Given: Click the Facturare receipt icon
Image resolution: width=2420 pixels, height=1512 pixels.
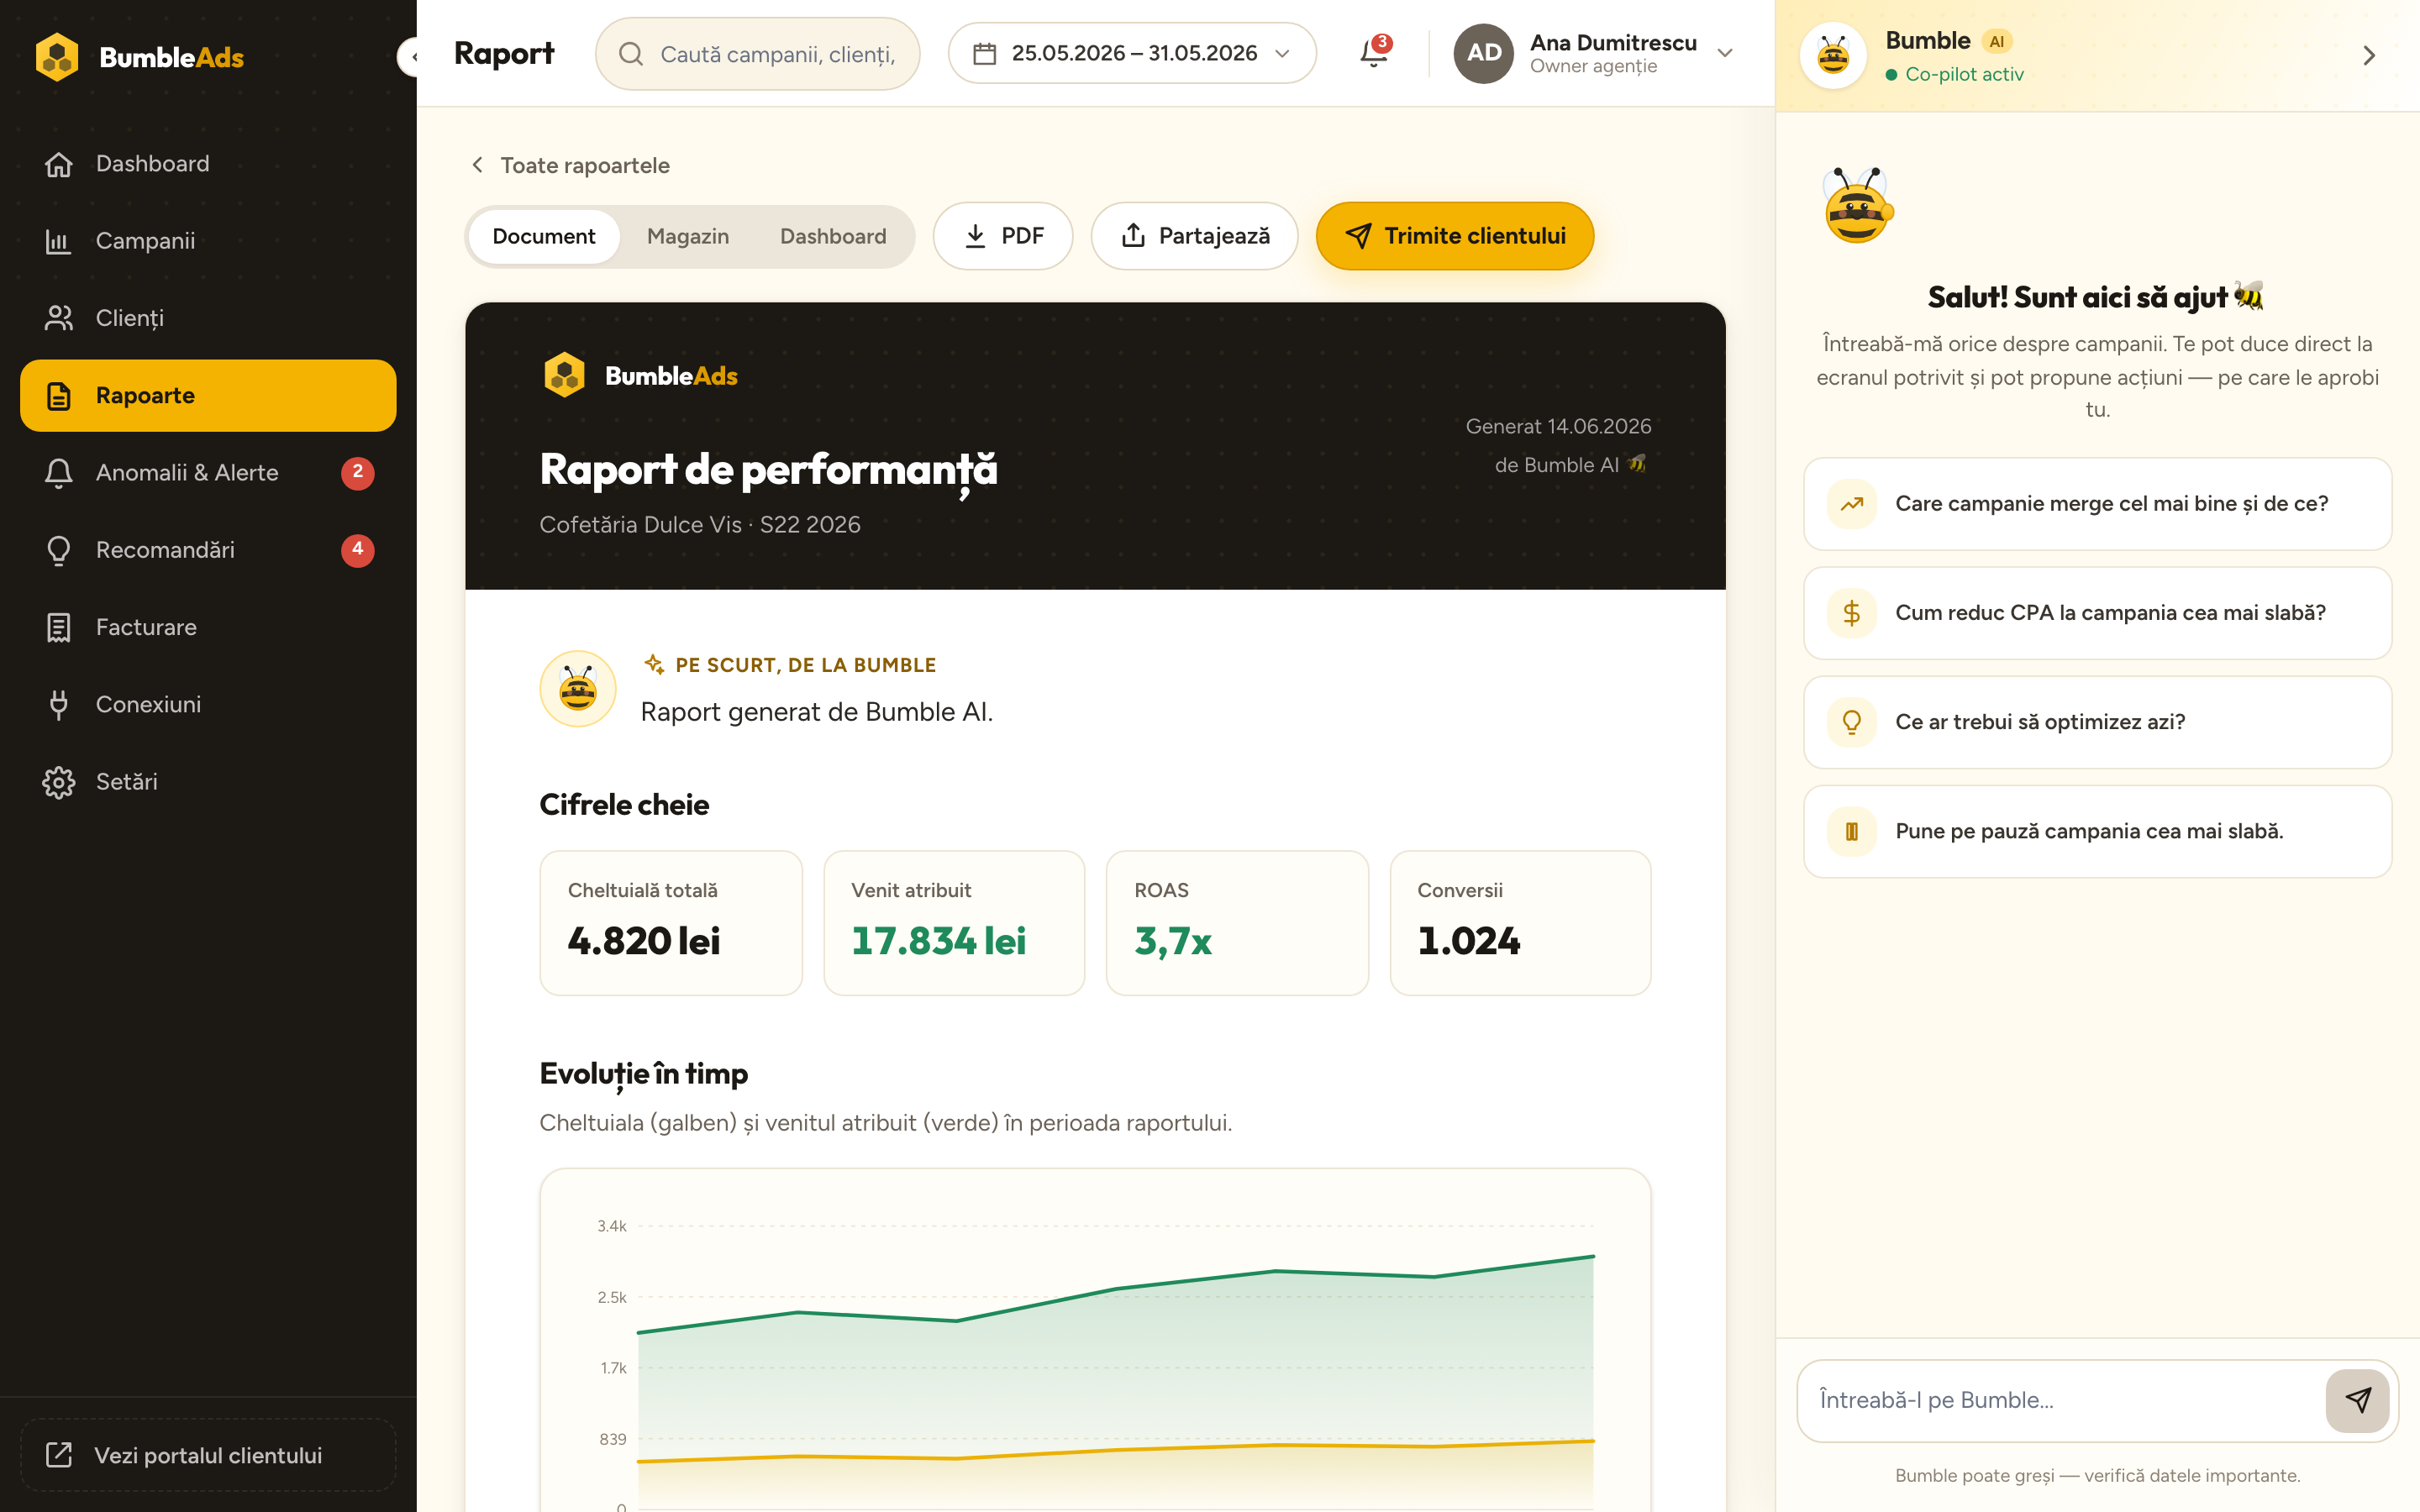Looking at the screenshot, I should 59,627.
